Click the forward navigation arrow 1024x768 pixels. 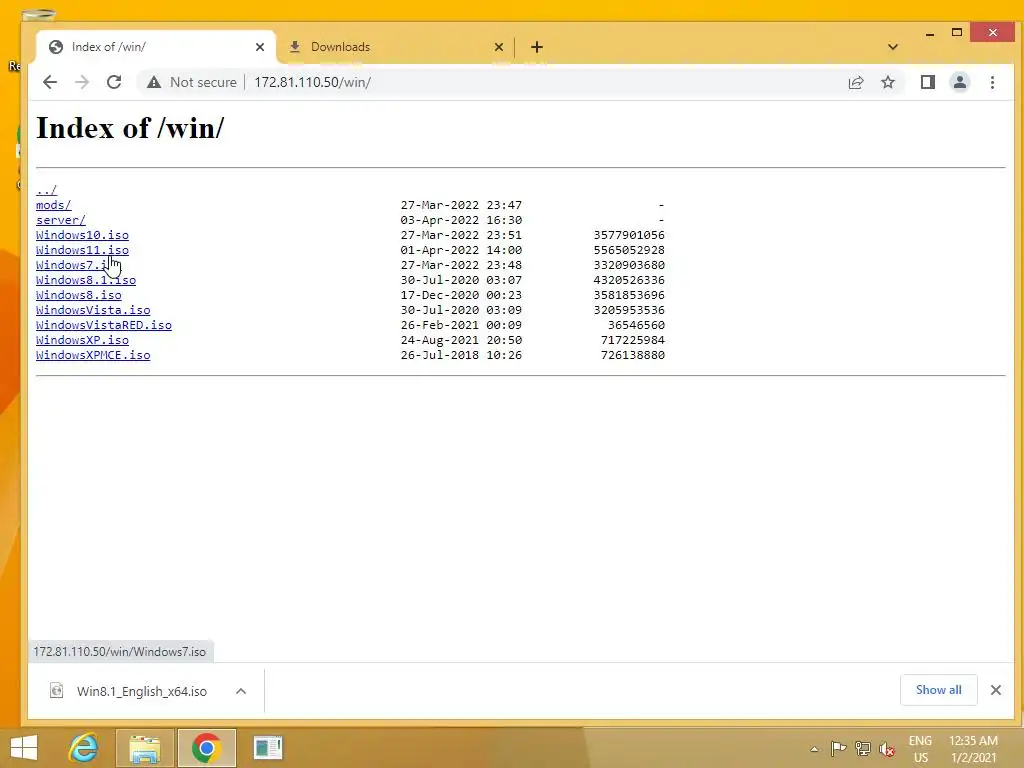click(82, 82)
